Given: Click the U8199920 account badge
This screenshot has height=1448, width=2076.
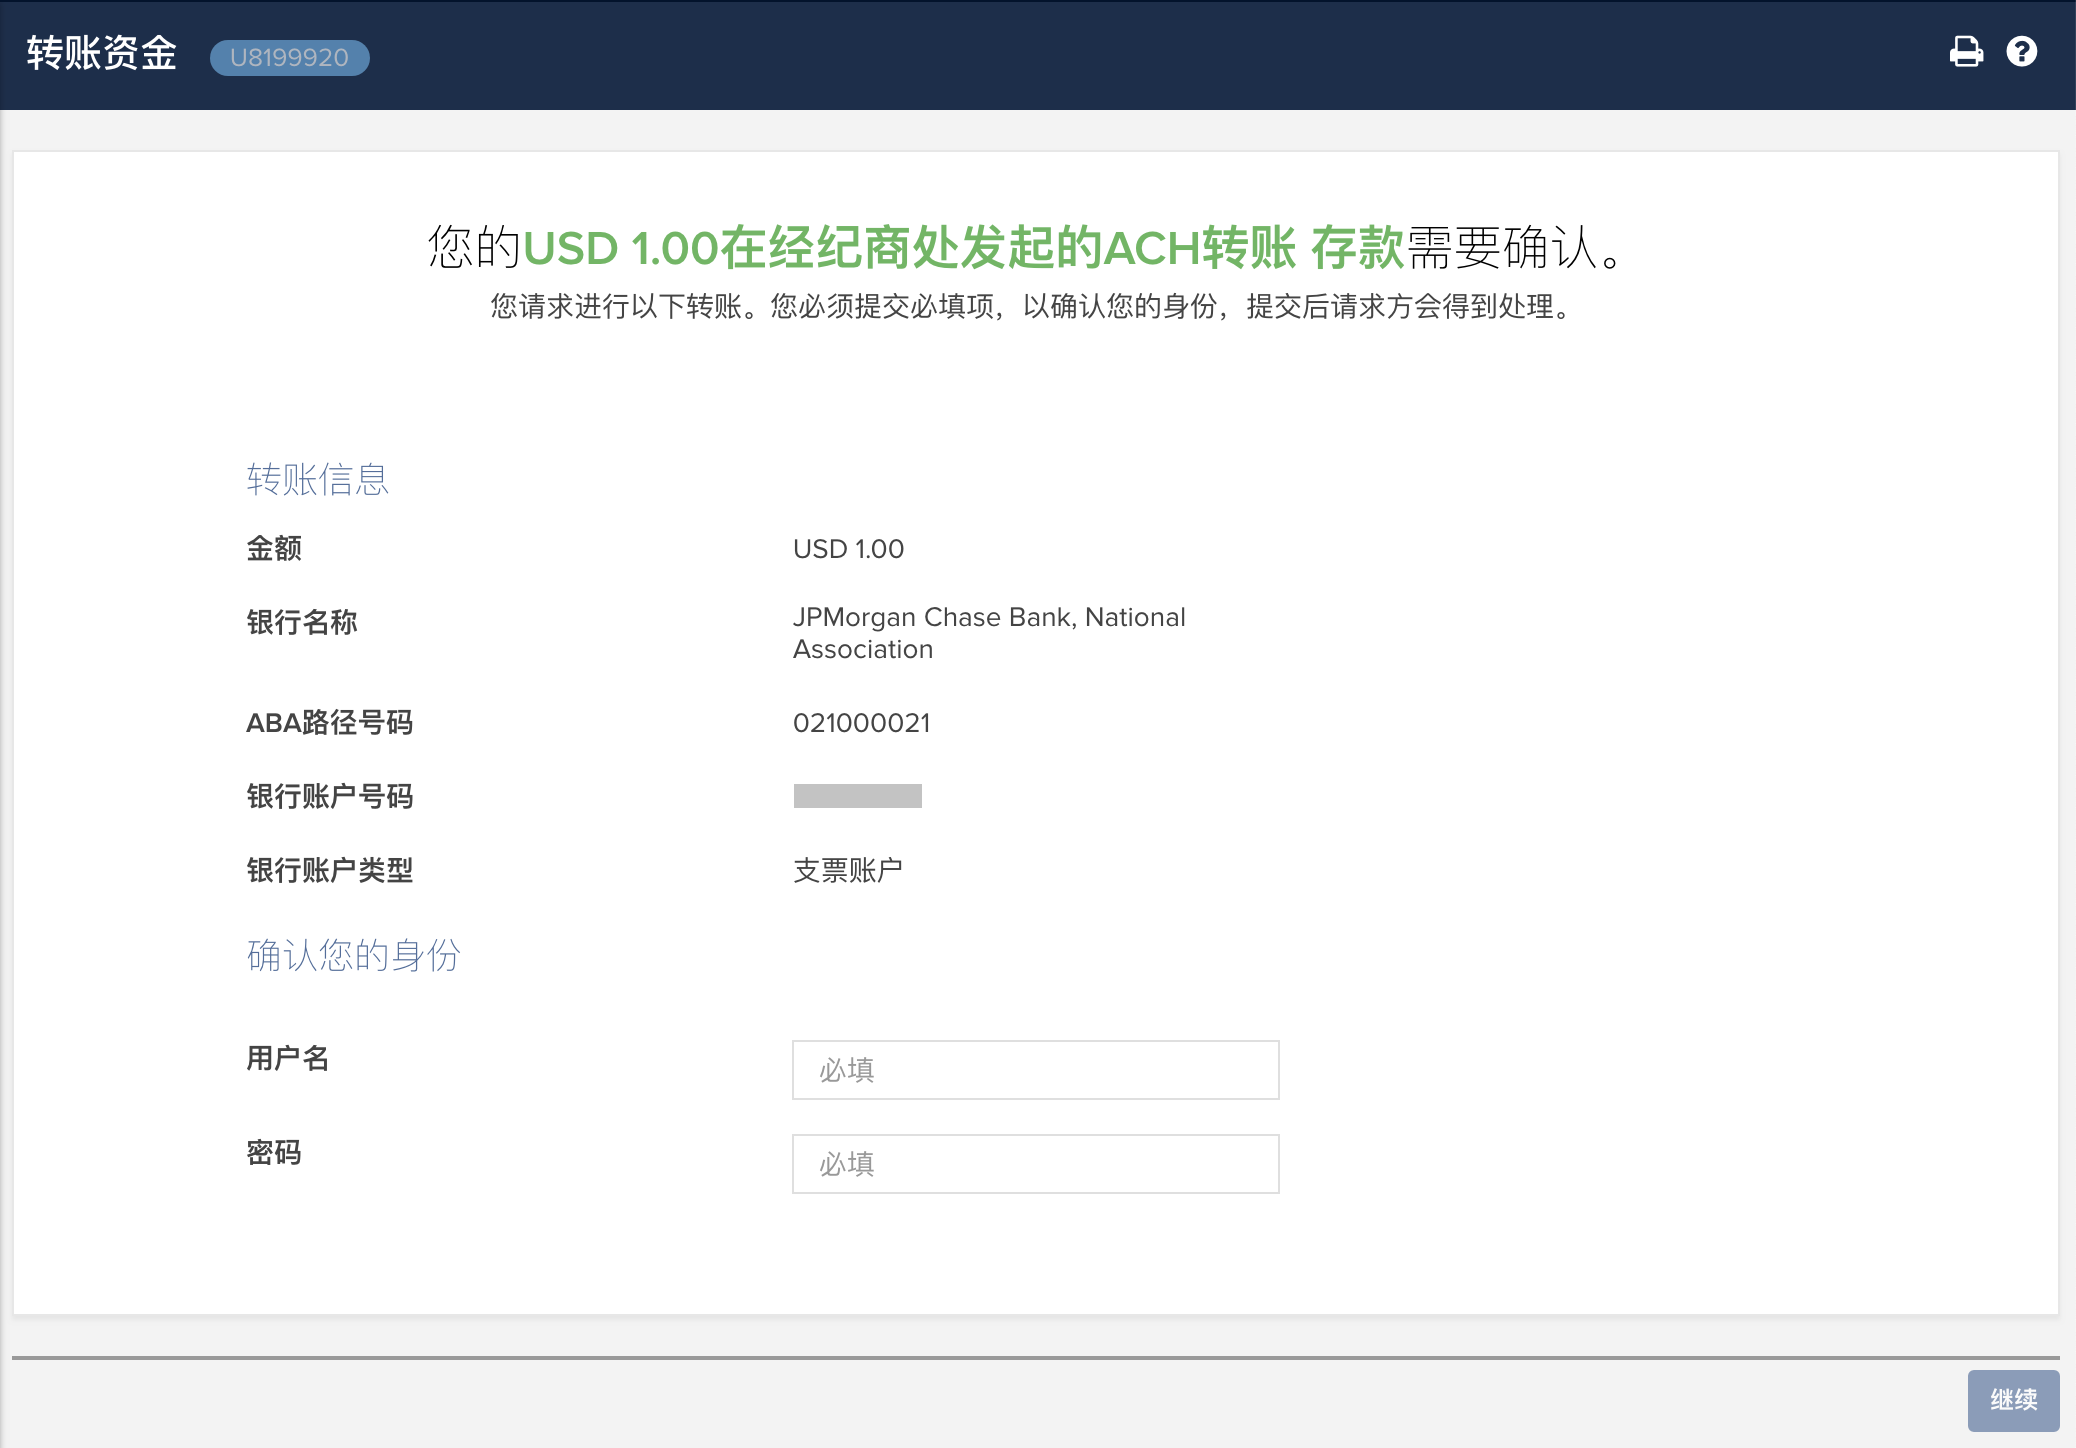Looking at the screenshot, I should (x=289, y=58).
